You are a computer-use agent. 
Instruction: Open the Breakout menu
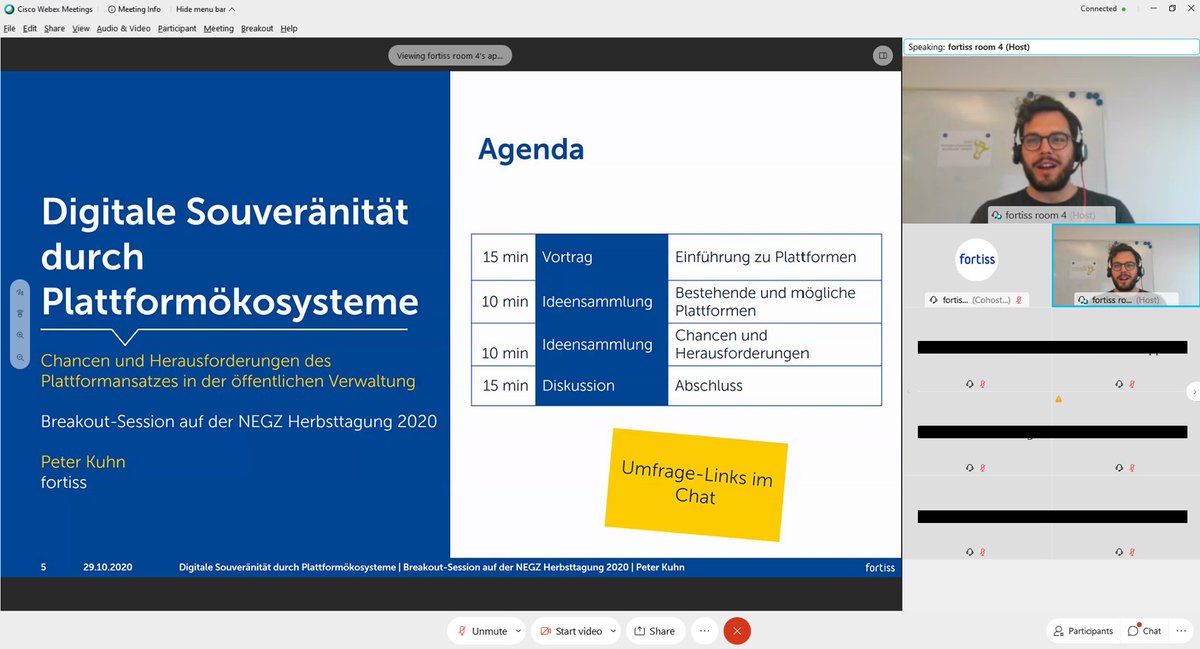pos(257,29)
